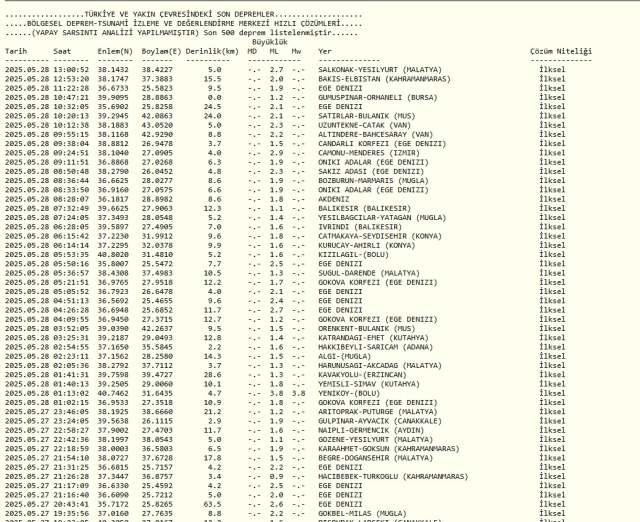Screen dimensions: 640x522
Task: Click CAMONU-MENDERES (IZMIR) location
Action: (369, 153)
